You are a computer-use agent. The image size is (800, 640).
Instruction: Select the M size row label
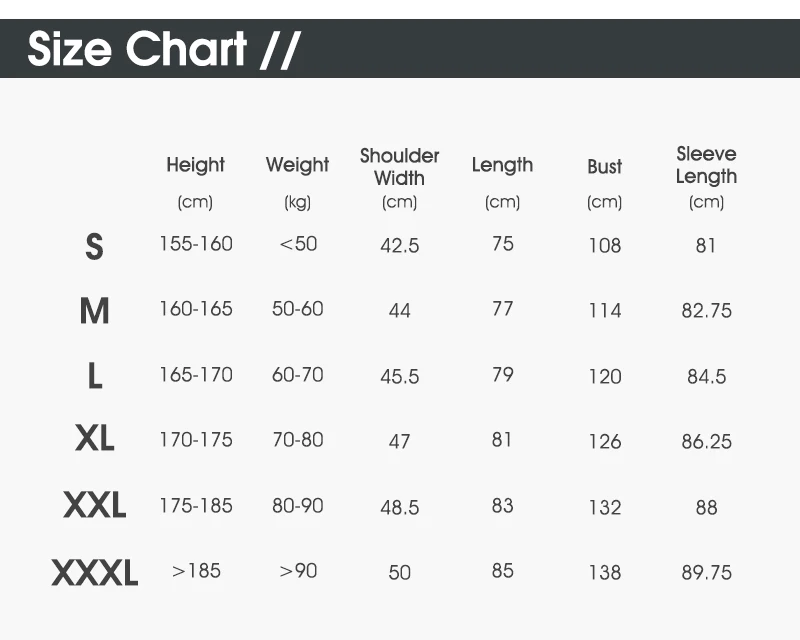coord(94,310)
